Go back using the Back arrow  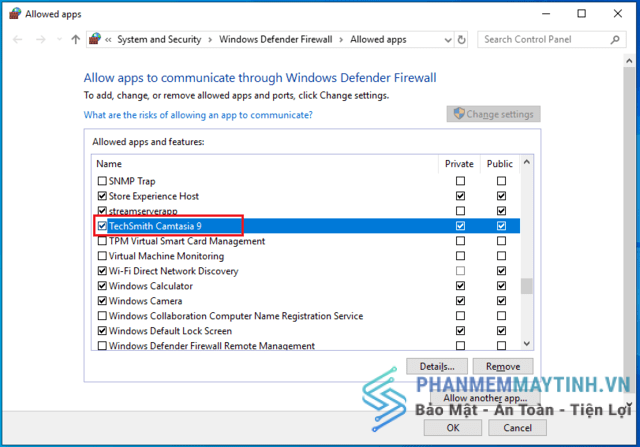tap(18, 40)
